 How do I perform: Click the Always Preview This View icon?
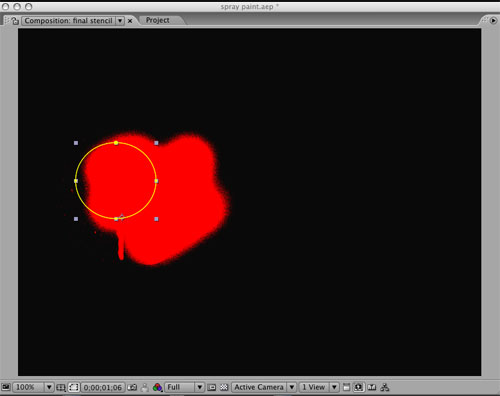click(6, 387)
